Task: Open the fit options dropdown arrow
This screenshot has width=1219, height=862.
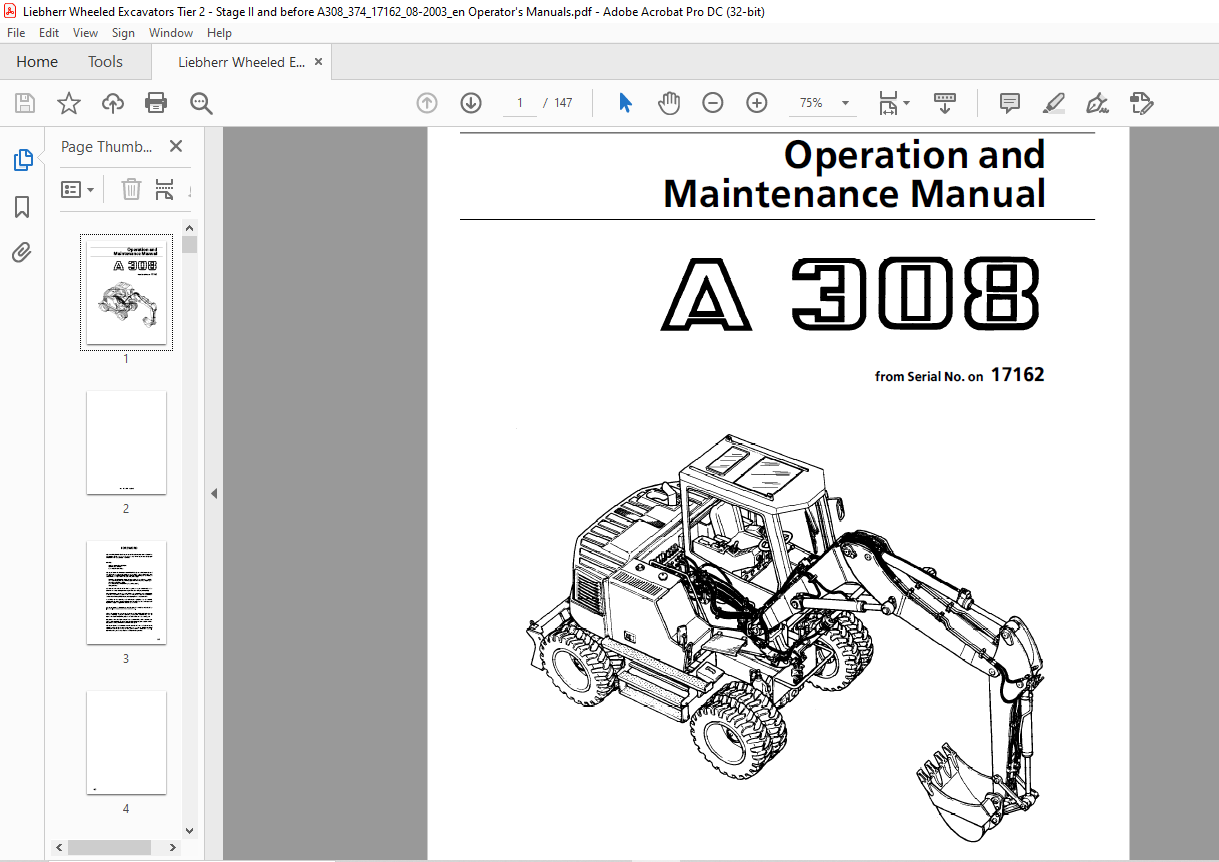Action: pyautogui.click(x=907, y=103)
